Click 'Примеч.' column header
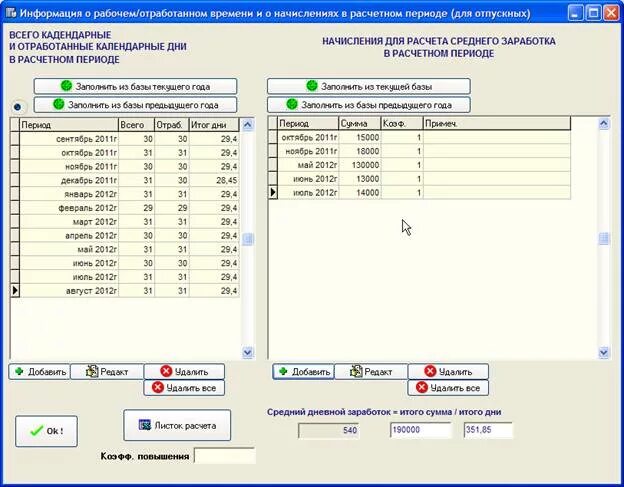Image resolution: width=624 pixels, height=487 pixels. [497, 124]
